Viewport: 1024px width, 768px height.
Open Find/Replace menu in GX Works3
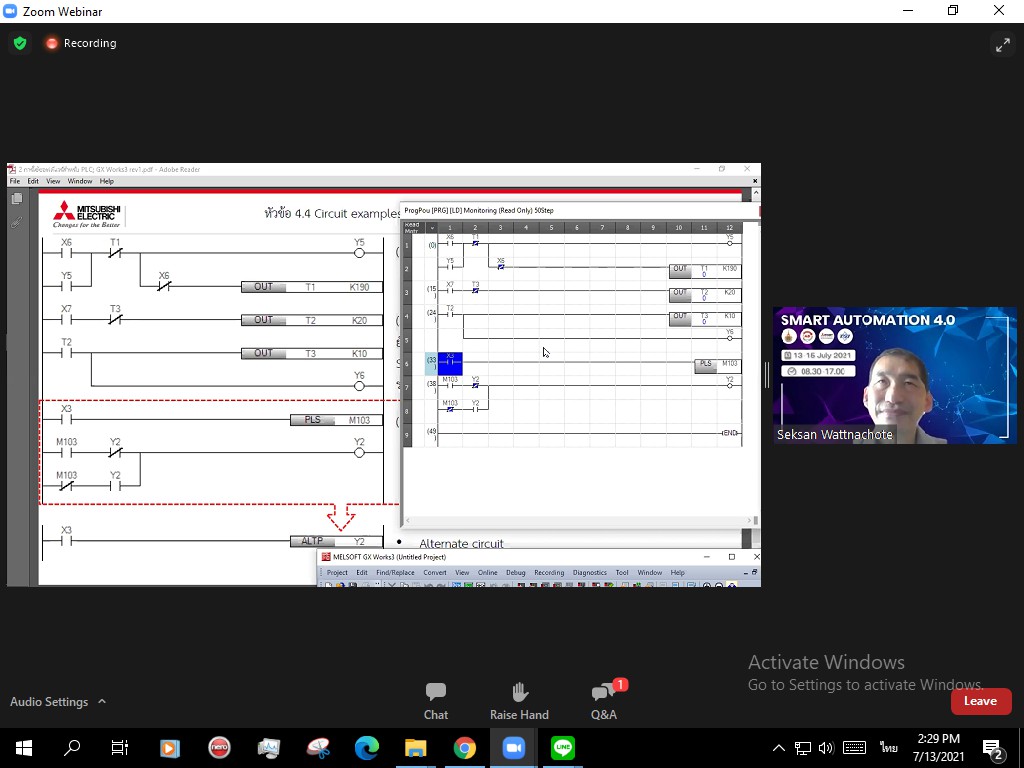coord(395,572)
